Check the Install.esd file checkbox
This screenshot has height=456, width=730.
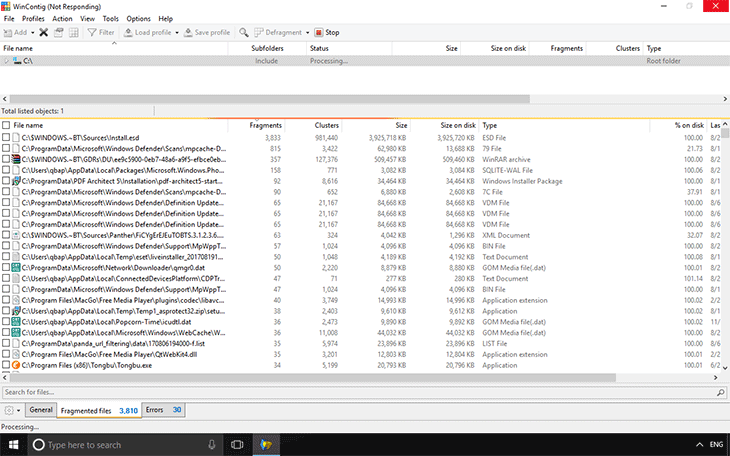tap(6, 137)
